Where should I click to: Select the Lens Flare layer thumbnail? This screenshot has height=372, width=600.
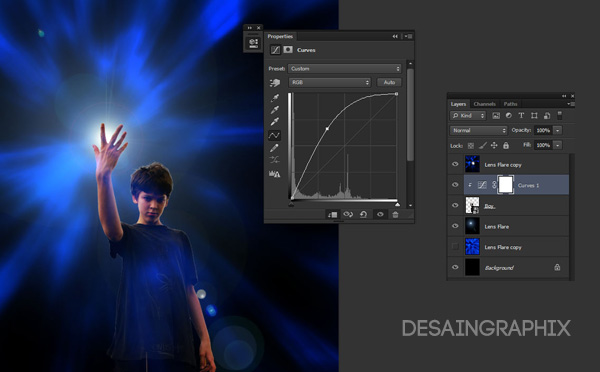[472, 226]
